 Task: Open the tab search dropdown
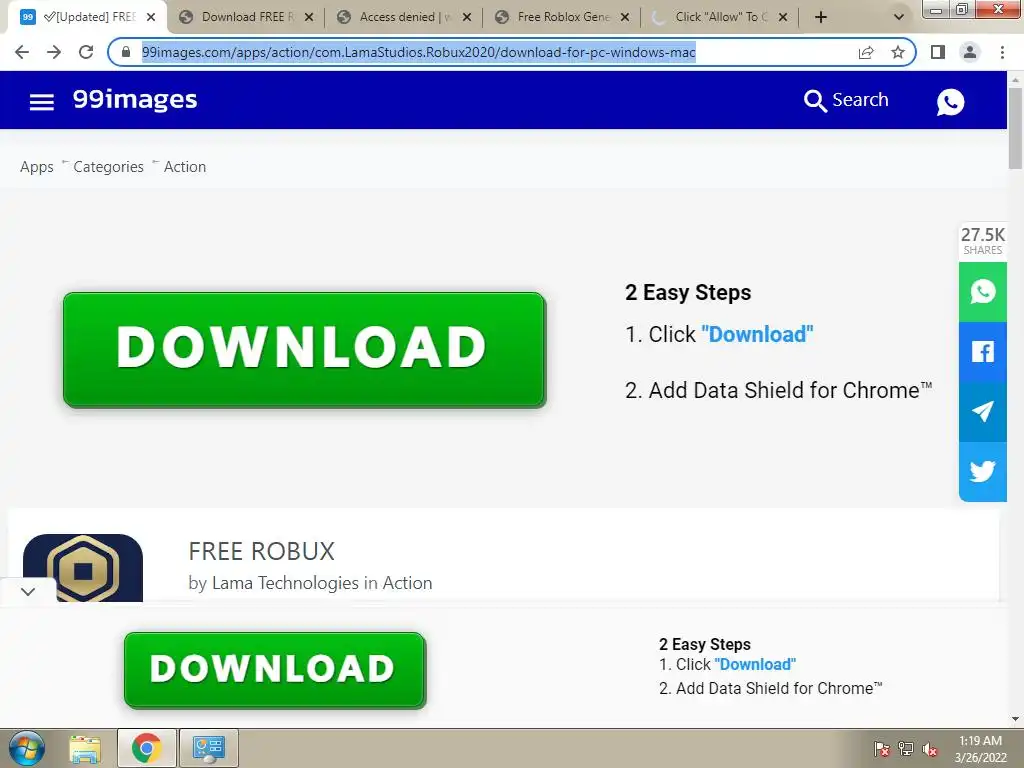pyautogui.click(x=899, y=18)
